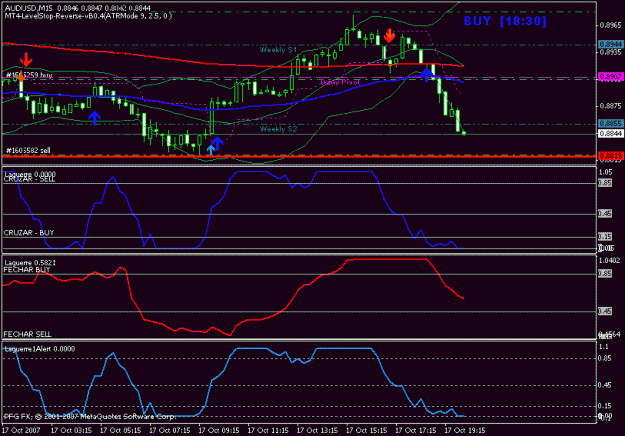The width and height of the screenshot is (625, 436).
Task: Click the 17 Oct 13:15 time label
Action: [x=317, y=430]
